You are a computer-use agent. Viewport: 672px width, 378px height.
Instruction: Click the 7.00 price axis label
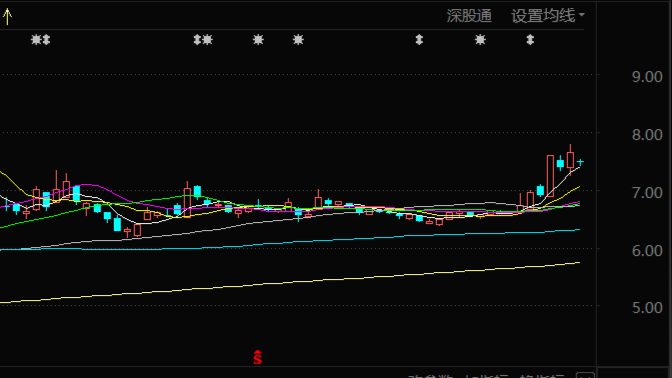pos(647,193)
